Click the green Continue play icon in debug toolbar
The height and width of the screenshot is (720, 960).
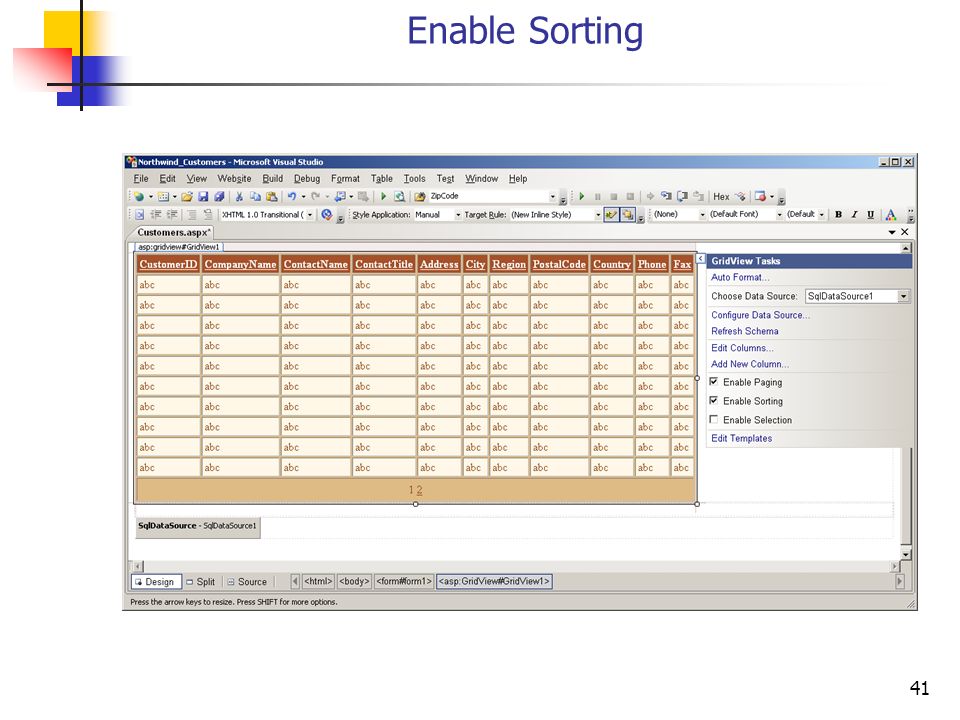click(x=582, y=197)
